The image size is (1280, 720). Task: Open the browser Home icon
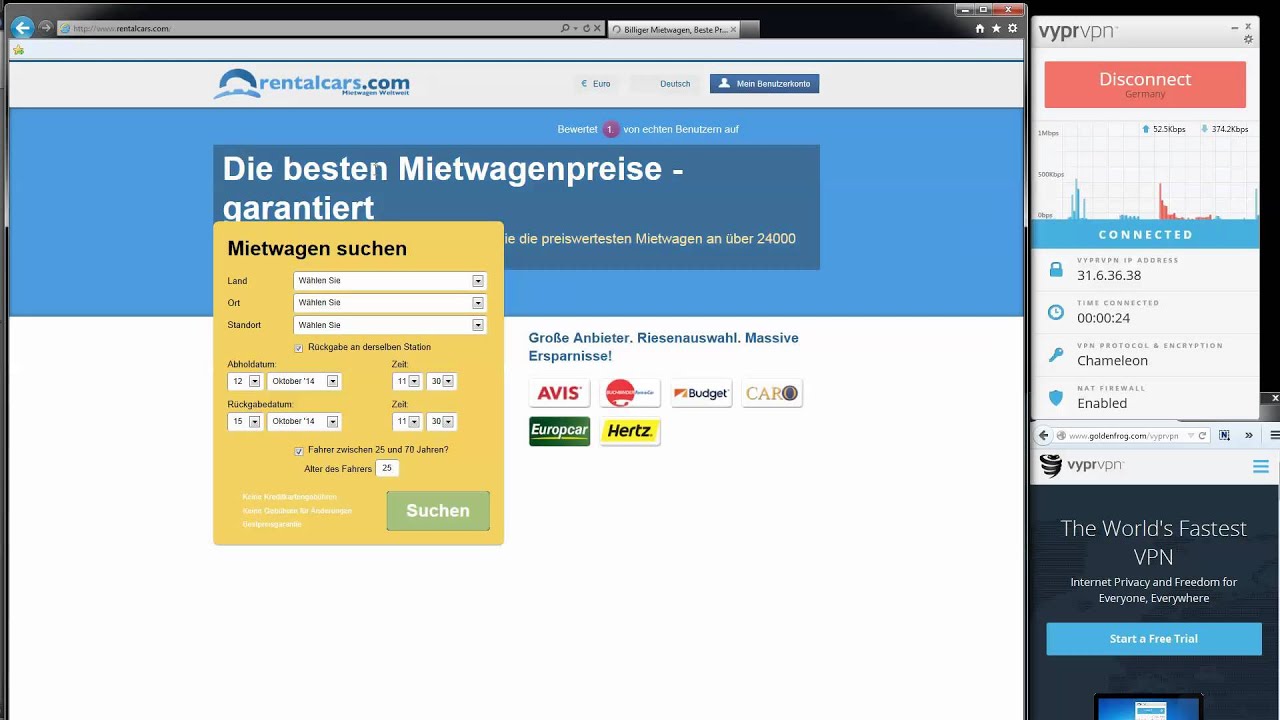point(980,28)
